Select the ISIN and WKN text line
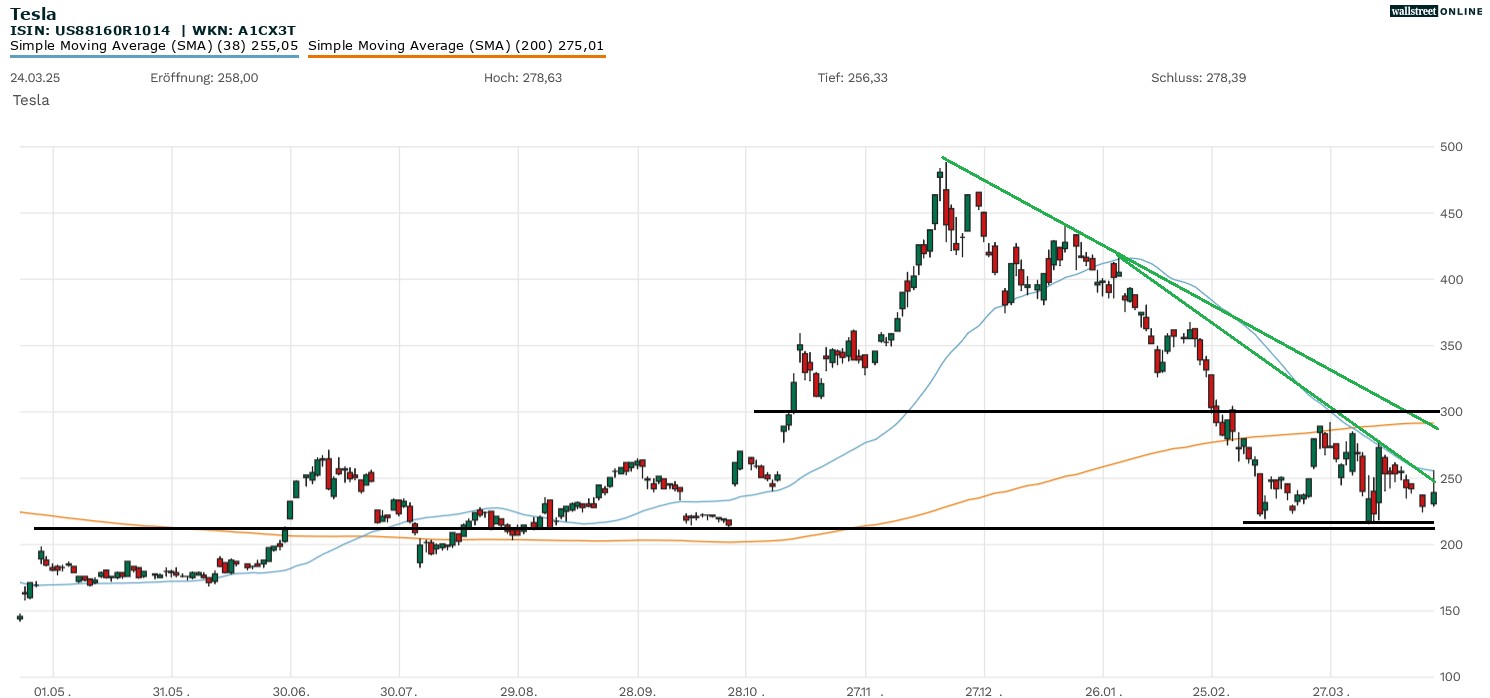This screenshot has height=698, width=1490. pos(152,30)
